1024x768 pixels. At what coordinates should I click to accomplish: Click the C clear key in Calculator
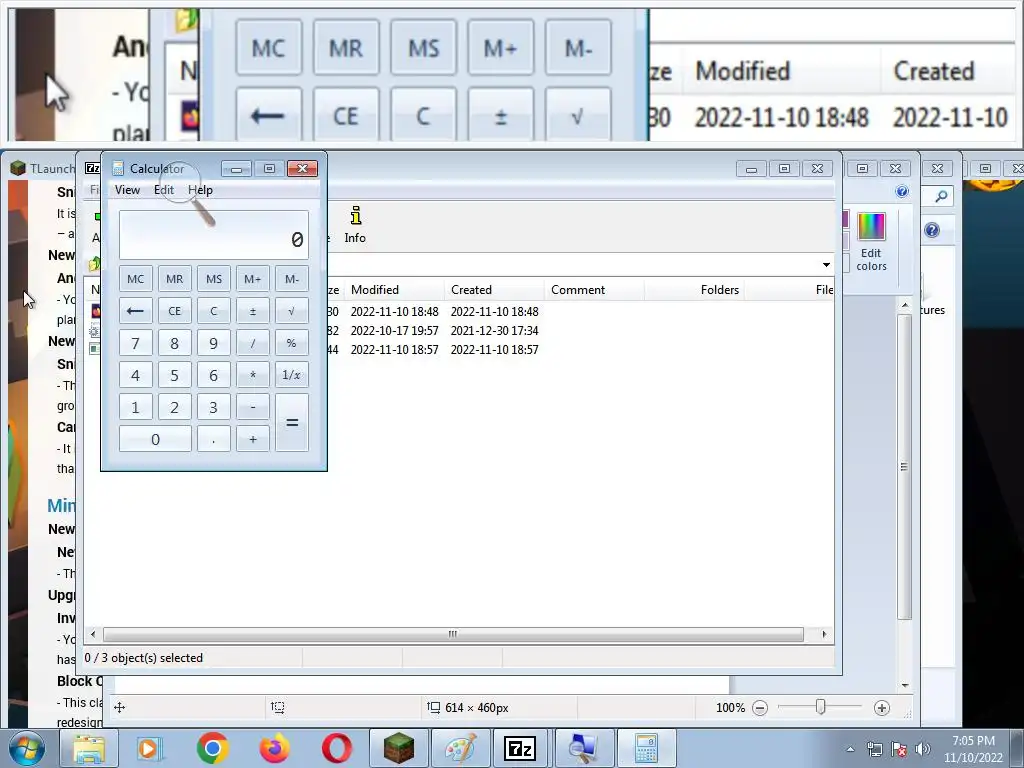[x=214, y=311]
